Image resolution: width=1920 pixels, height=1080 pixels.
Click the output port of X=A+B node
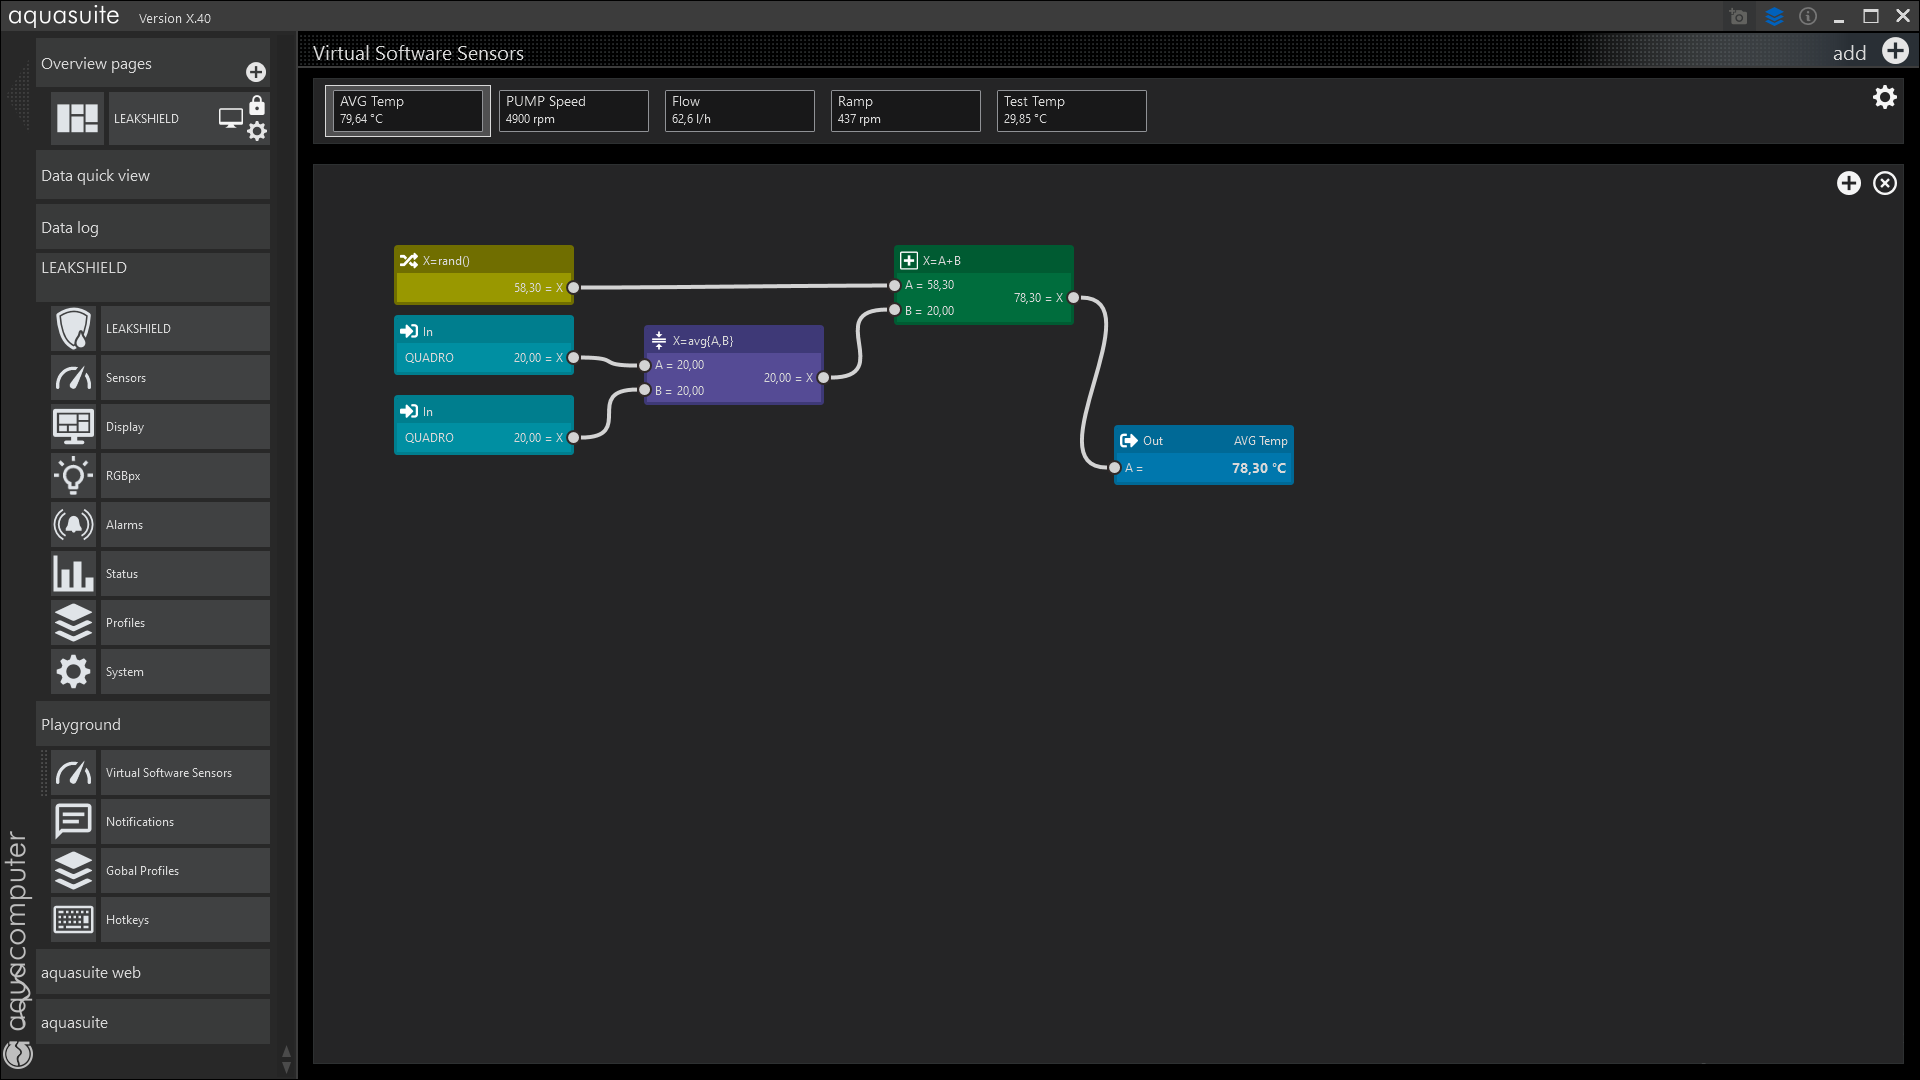click(x=1073, y=298)
